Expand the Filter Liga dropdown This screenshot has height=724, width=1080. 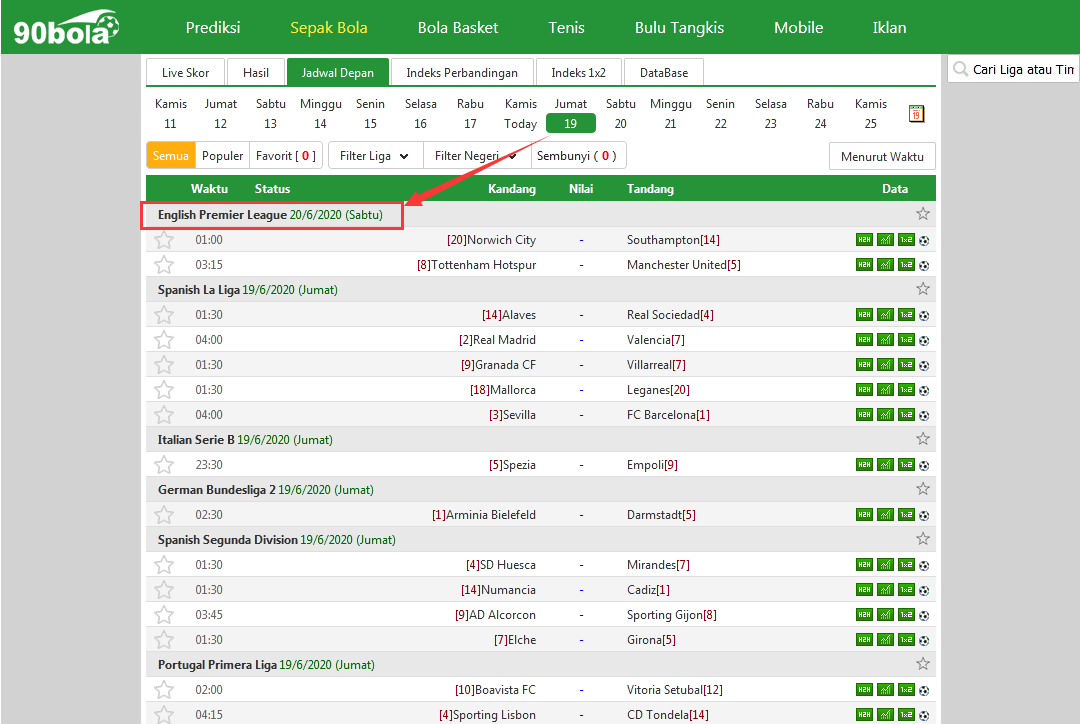[x=375, y=156]
